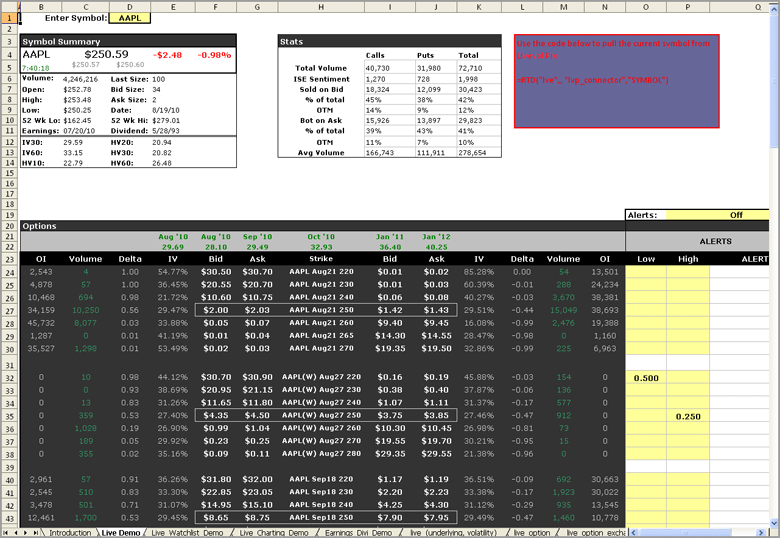Click the HV60 value 26.48
This screenshot has width=780, height=538.
click(x=162, y=163)
